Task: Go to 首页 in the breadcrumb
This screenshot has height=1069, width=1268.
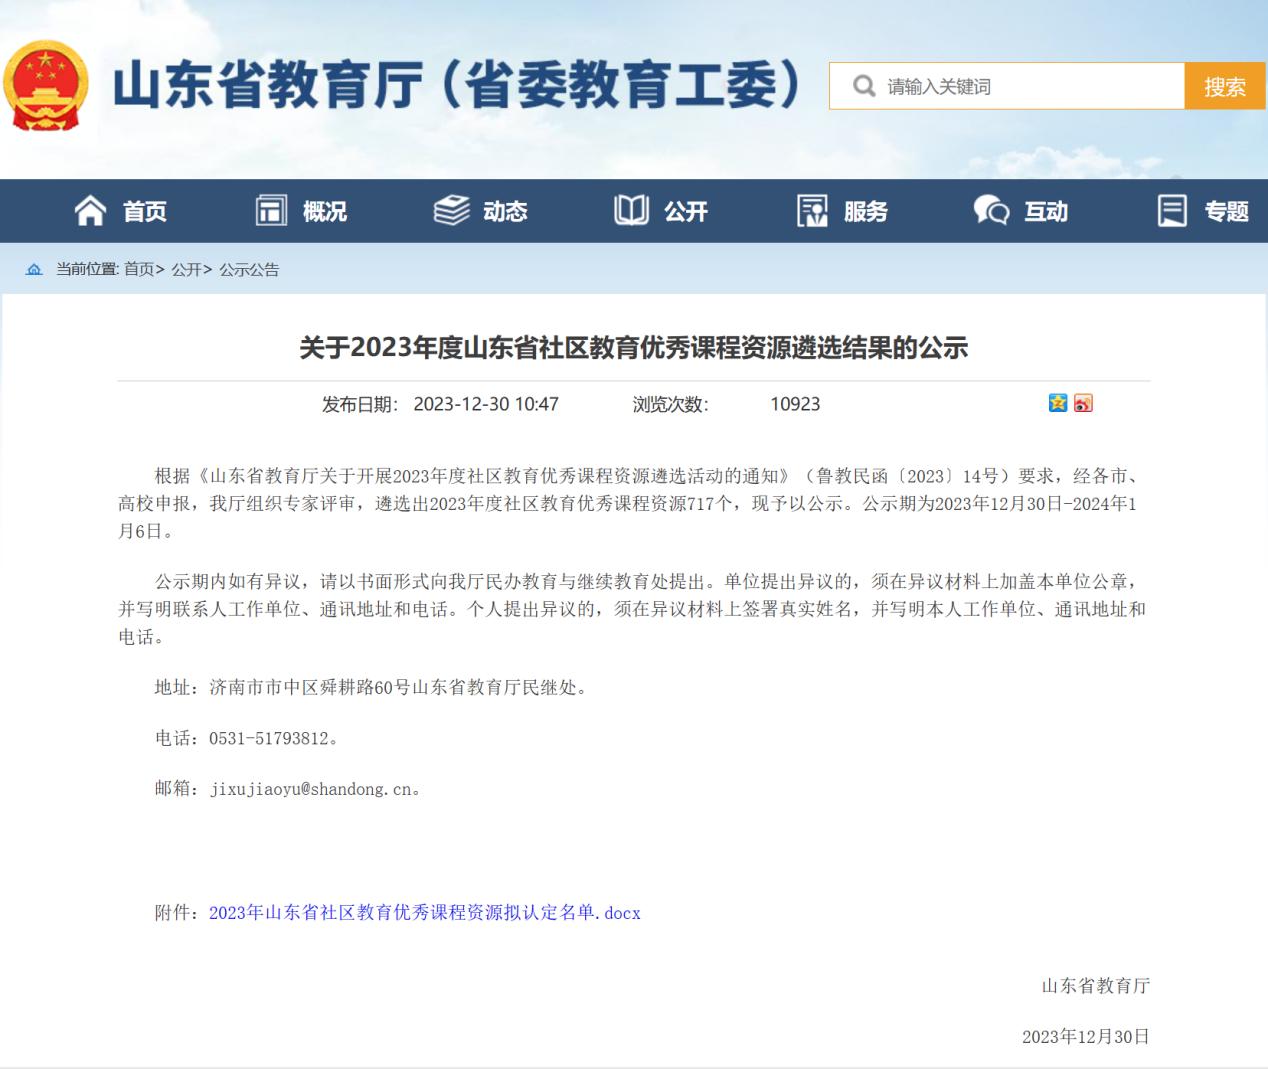Action: (x=139, y=269)
